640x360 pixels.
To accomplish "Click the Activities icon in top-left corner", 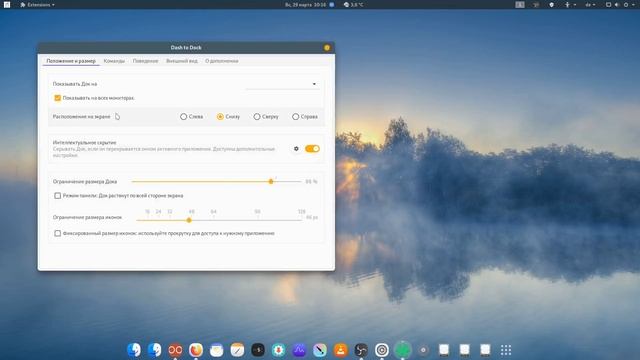I will click(x=7, y=4).
